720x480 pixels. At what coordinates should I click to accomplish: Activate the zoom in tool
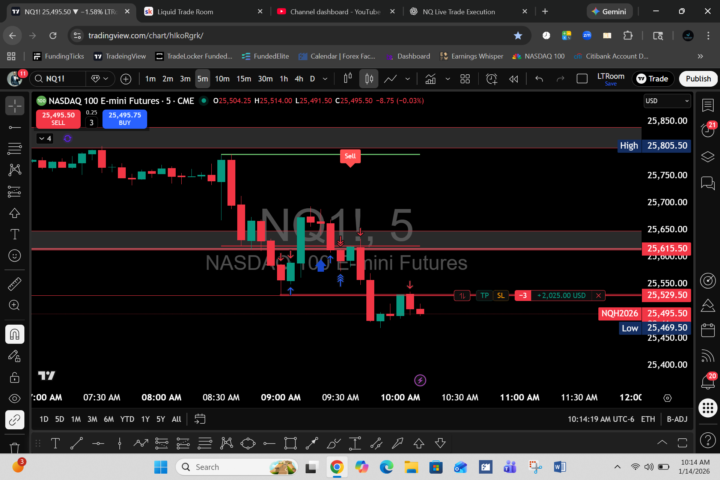coord(15,305)
